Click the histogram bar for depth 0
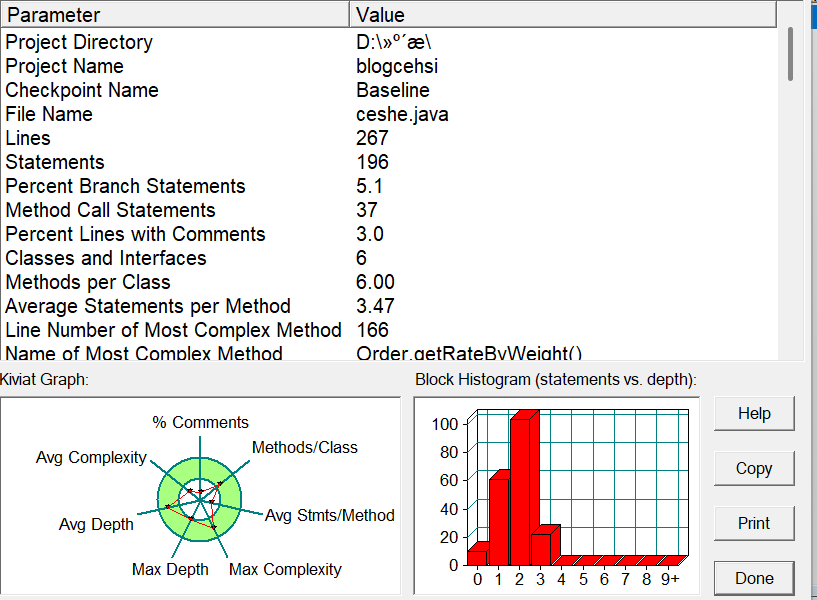 (477, 558)
